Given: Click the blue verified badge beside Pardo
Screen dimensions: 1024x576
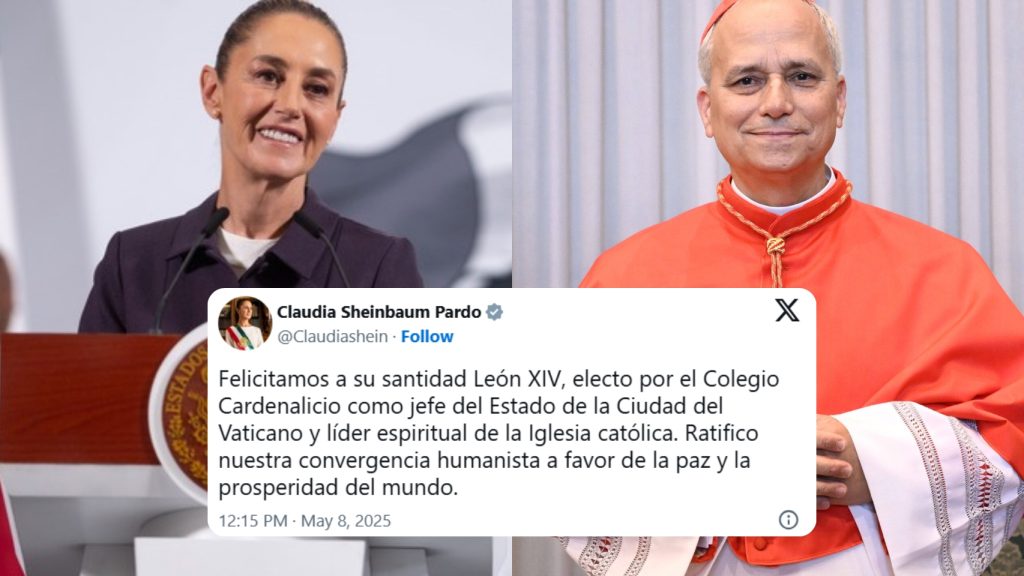Looking at the screenshot, I should tap(494, 312).
